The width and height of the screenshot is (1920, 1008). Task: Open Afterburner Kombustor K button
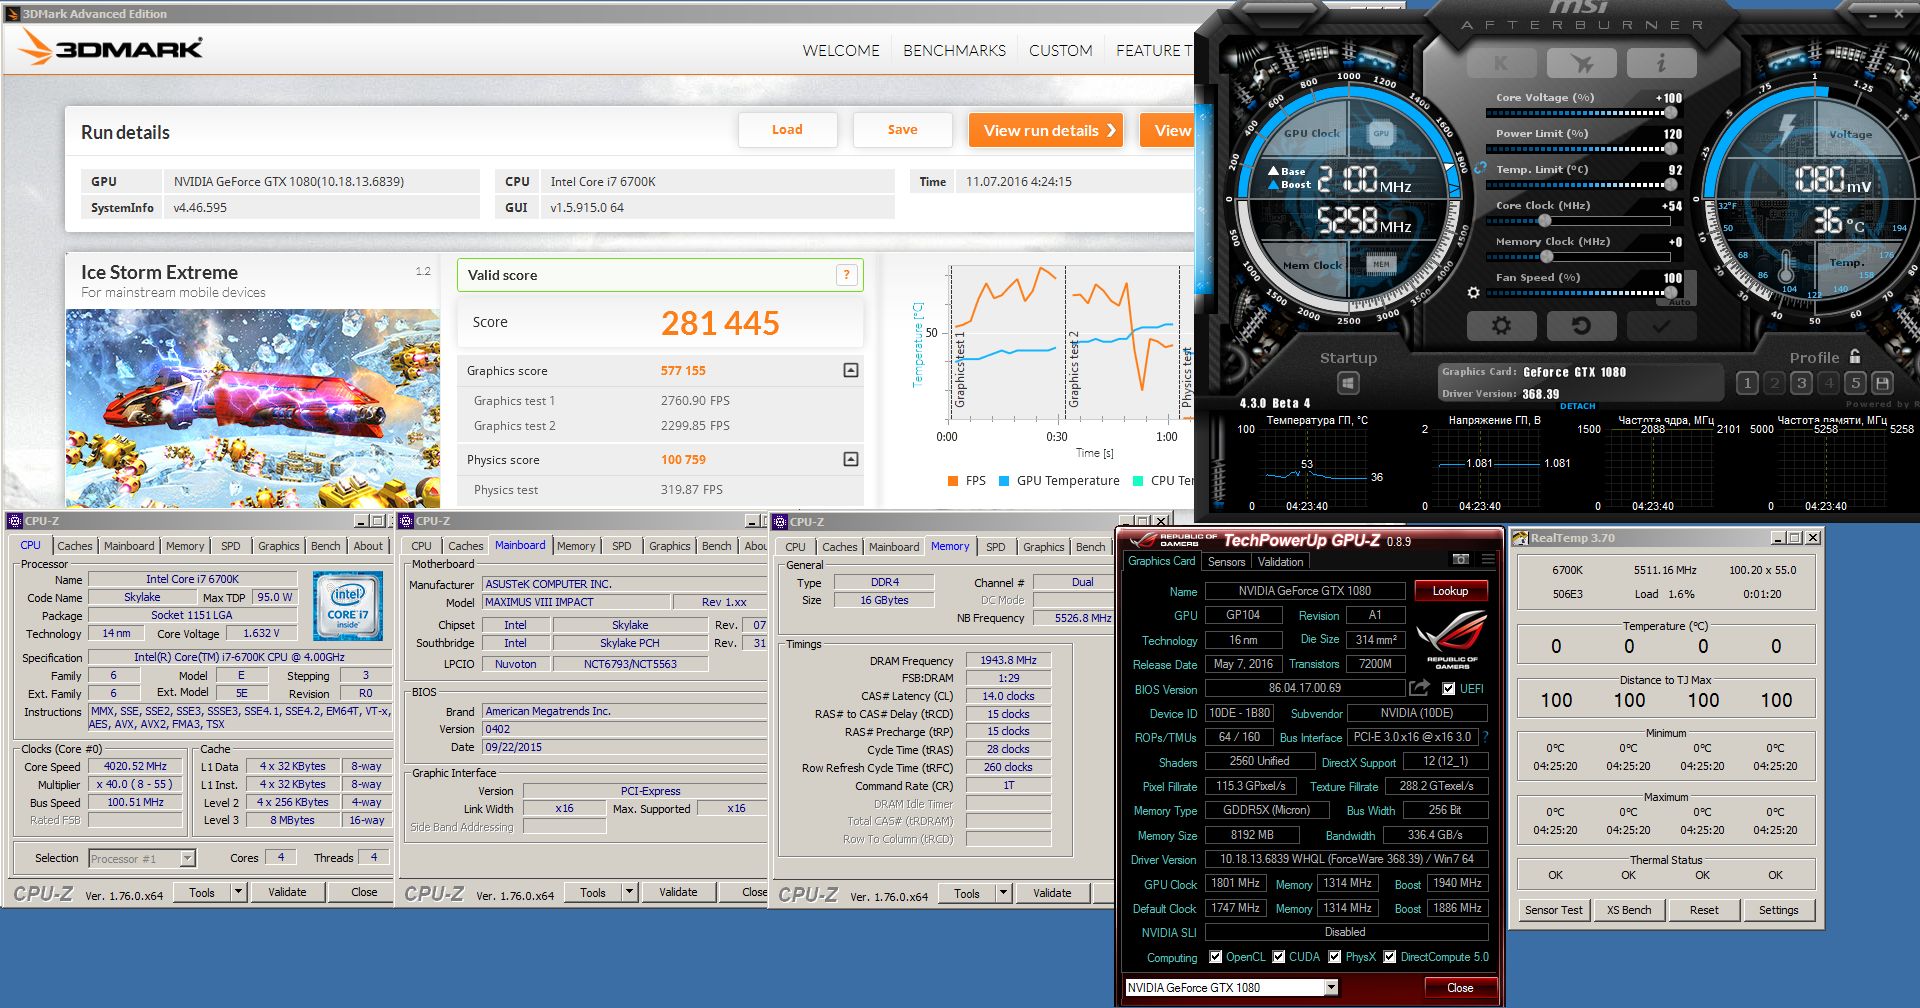tap(1501, 63)
